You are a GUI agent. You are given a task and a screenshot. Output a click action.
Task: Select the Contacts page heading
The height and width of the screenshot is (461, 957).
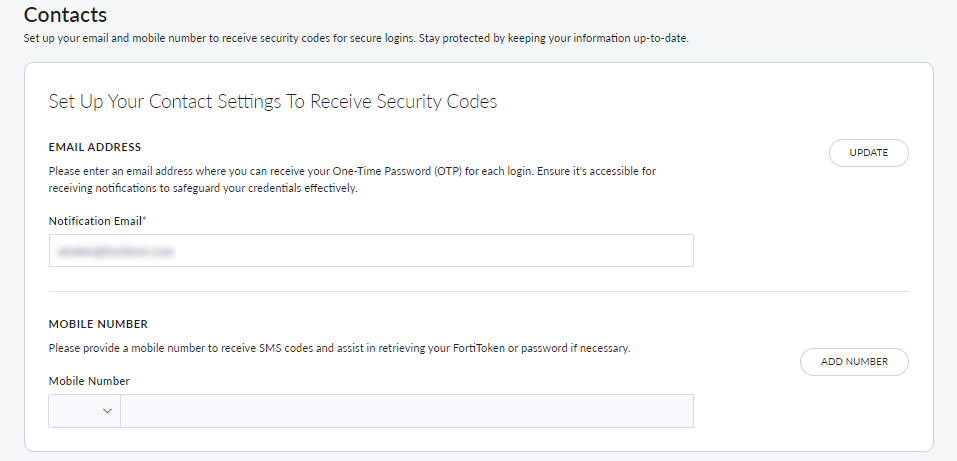click(65, 15)
